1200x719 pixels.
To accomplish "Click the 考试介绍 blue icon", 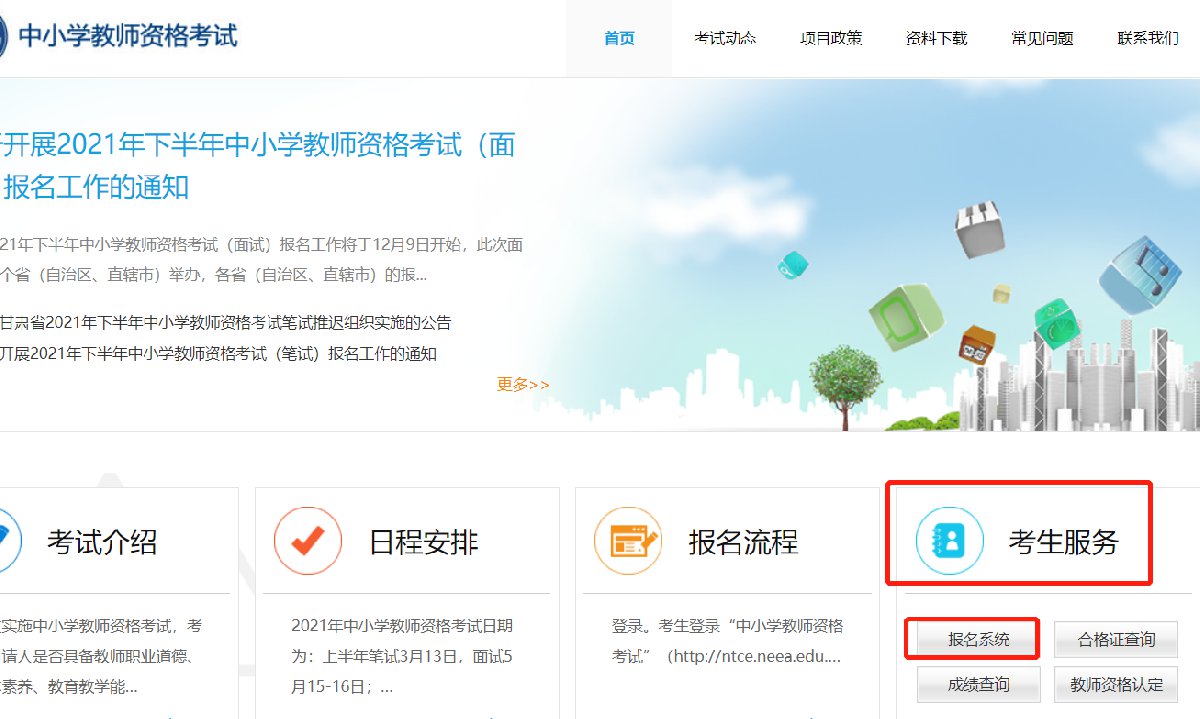I will point(10,541).
